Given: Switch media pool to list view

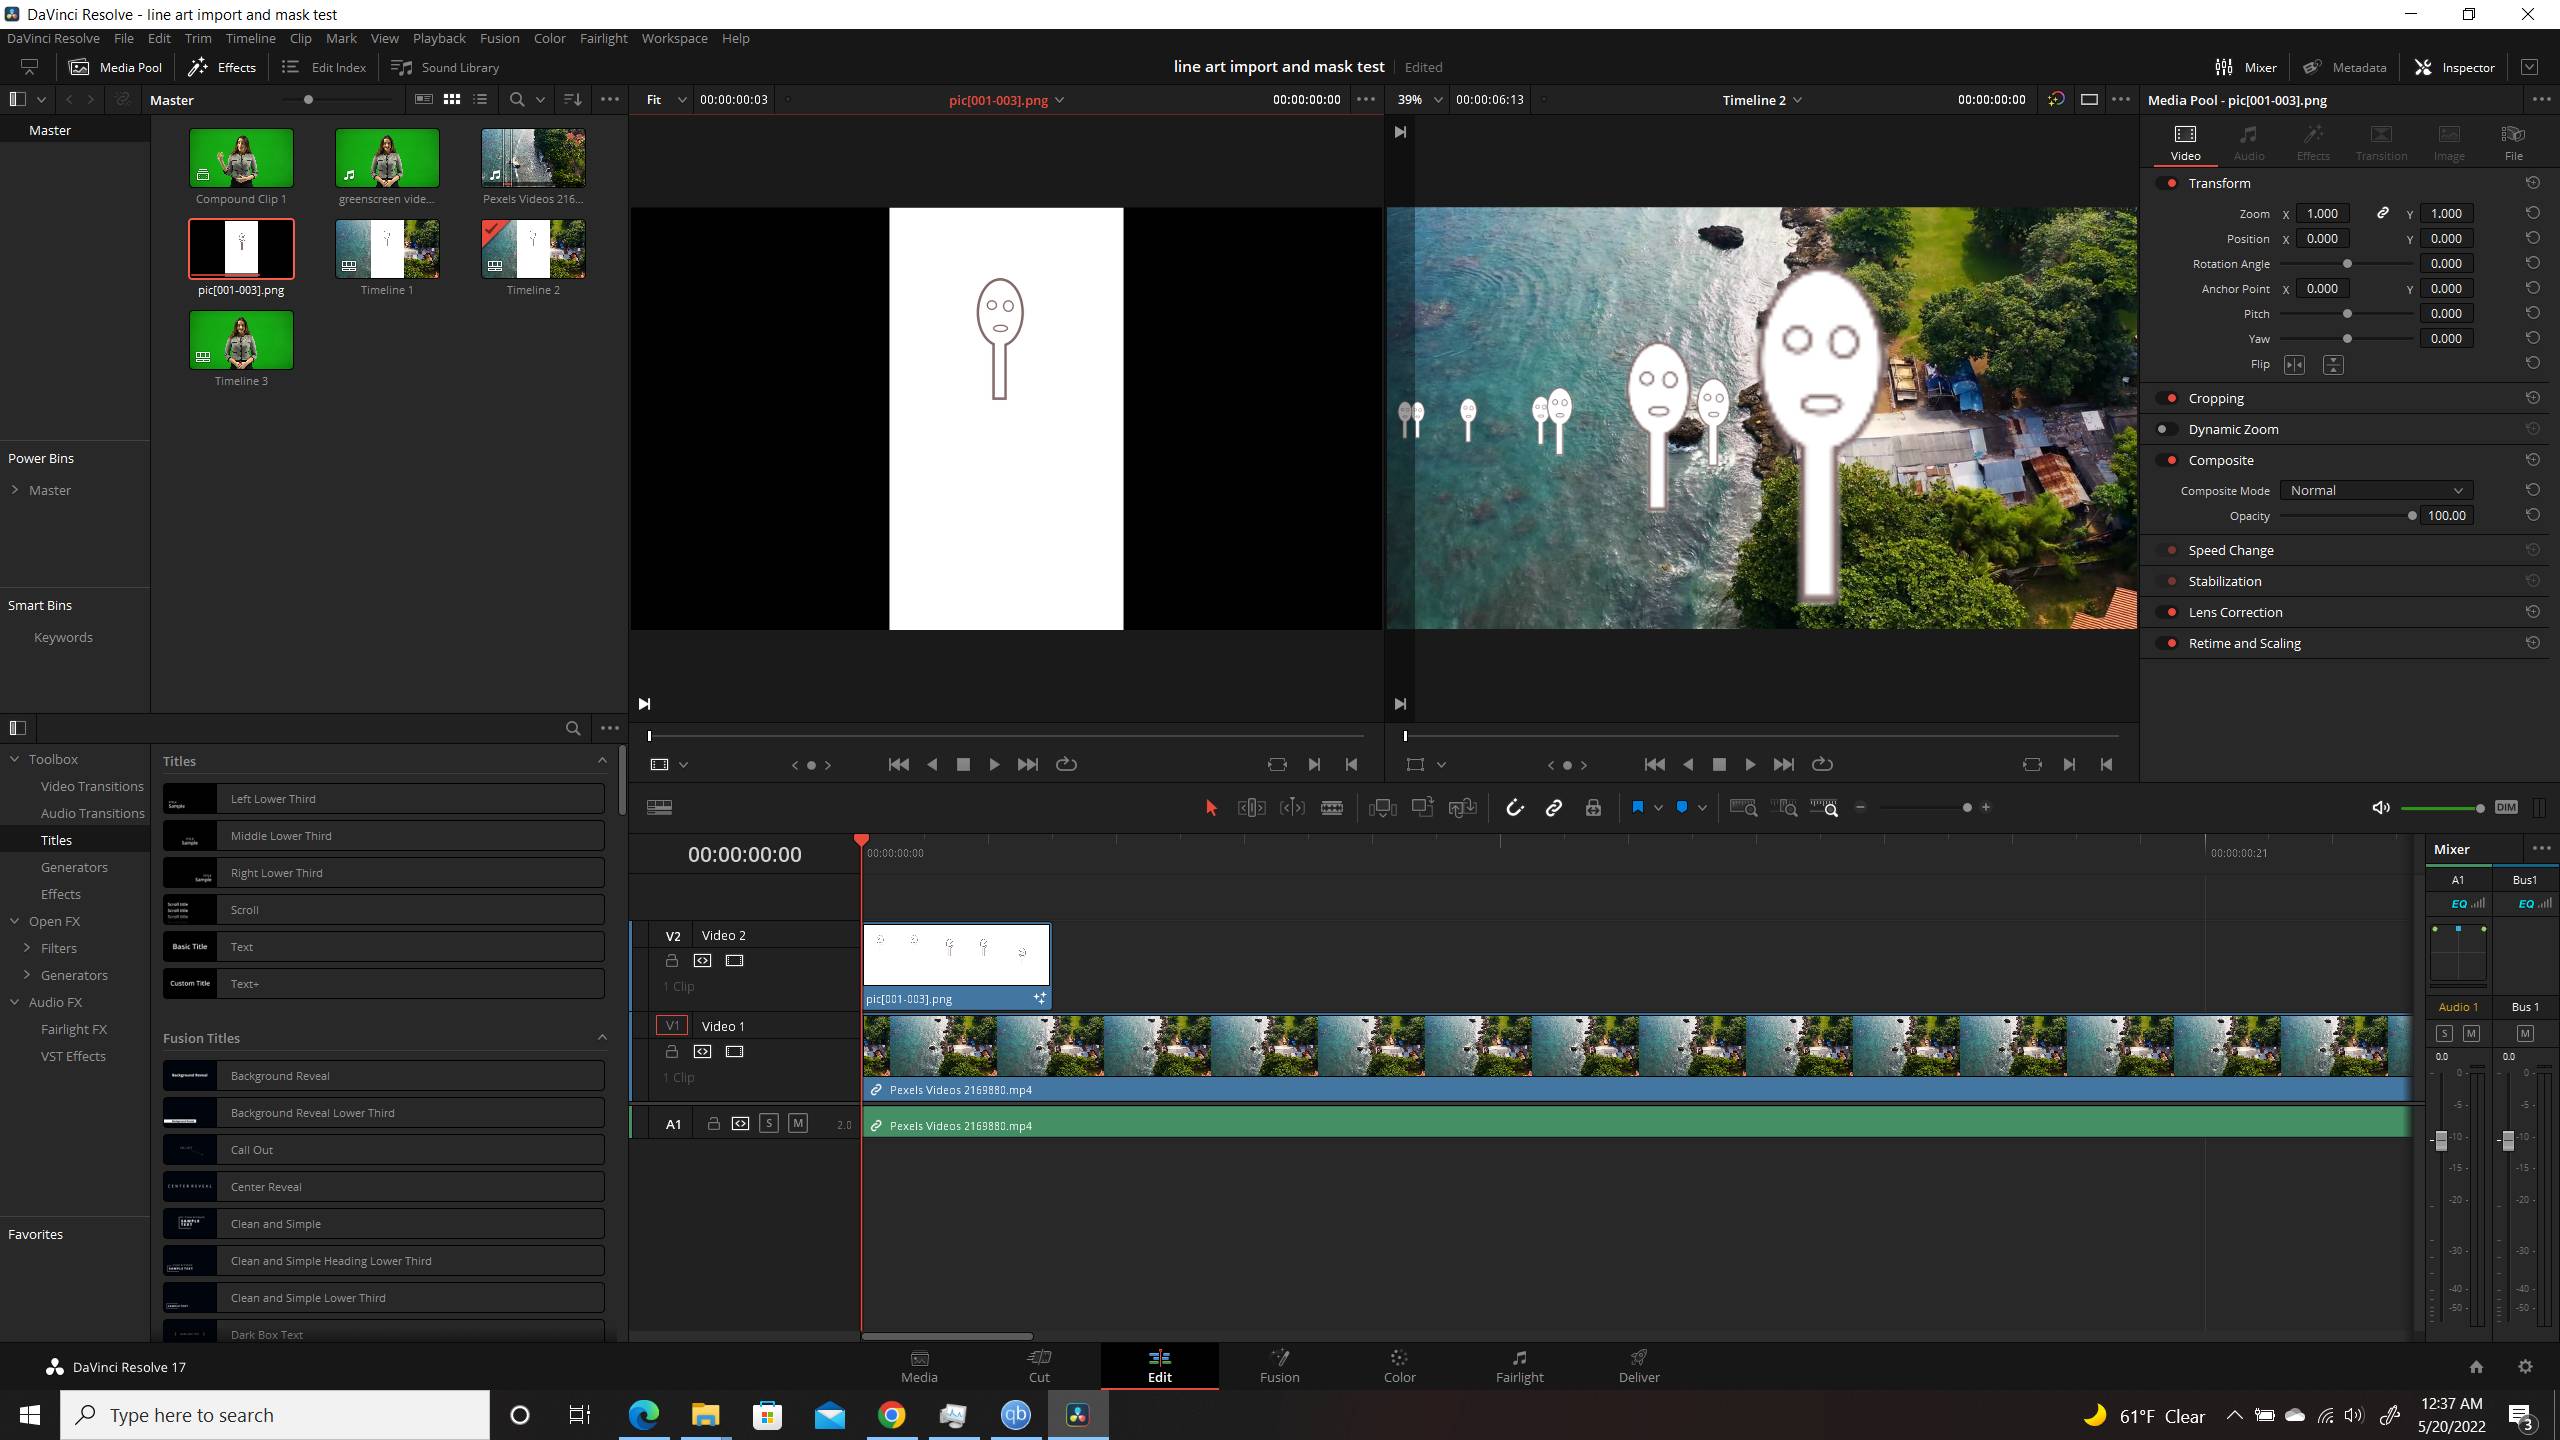Looking at the screenshot, I should tap(481, 100).
